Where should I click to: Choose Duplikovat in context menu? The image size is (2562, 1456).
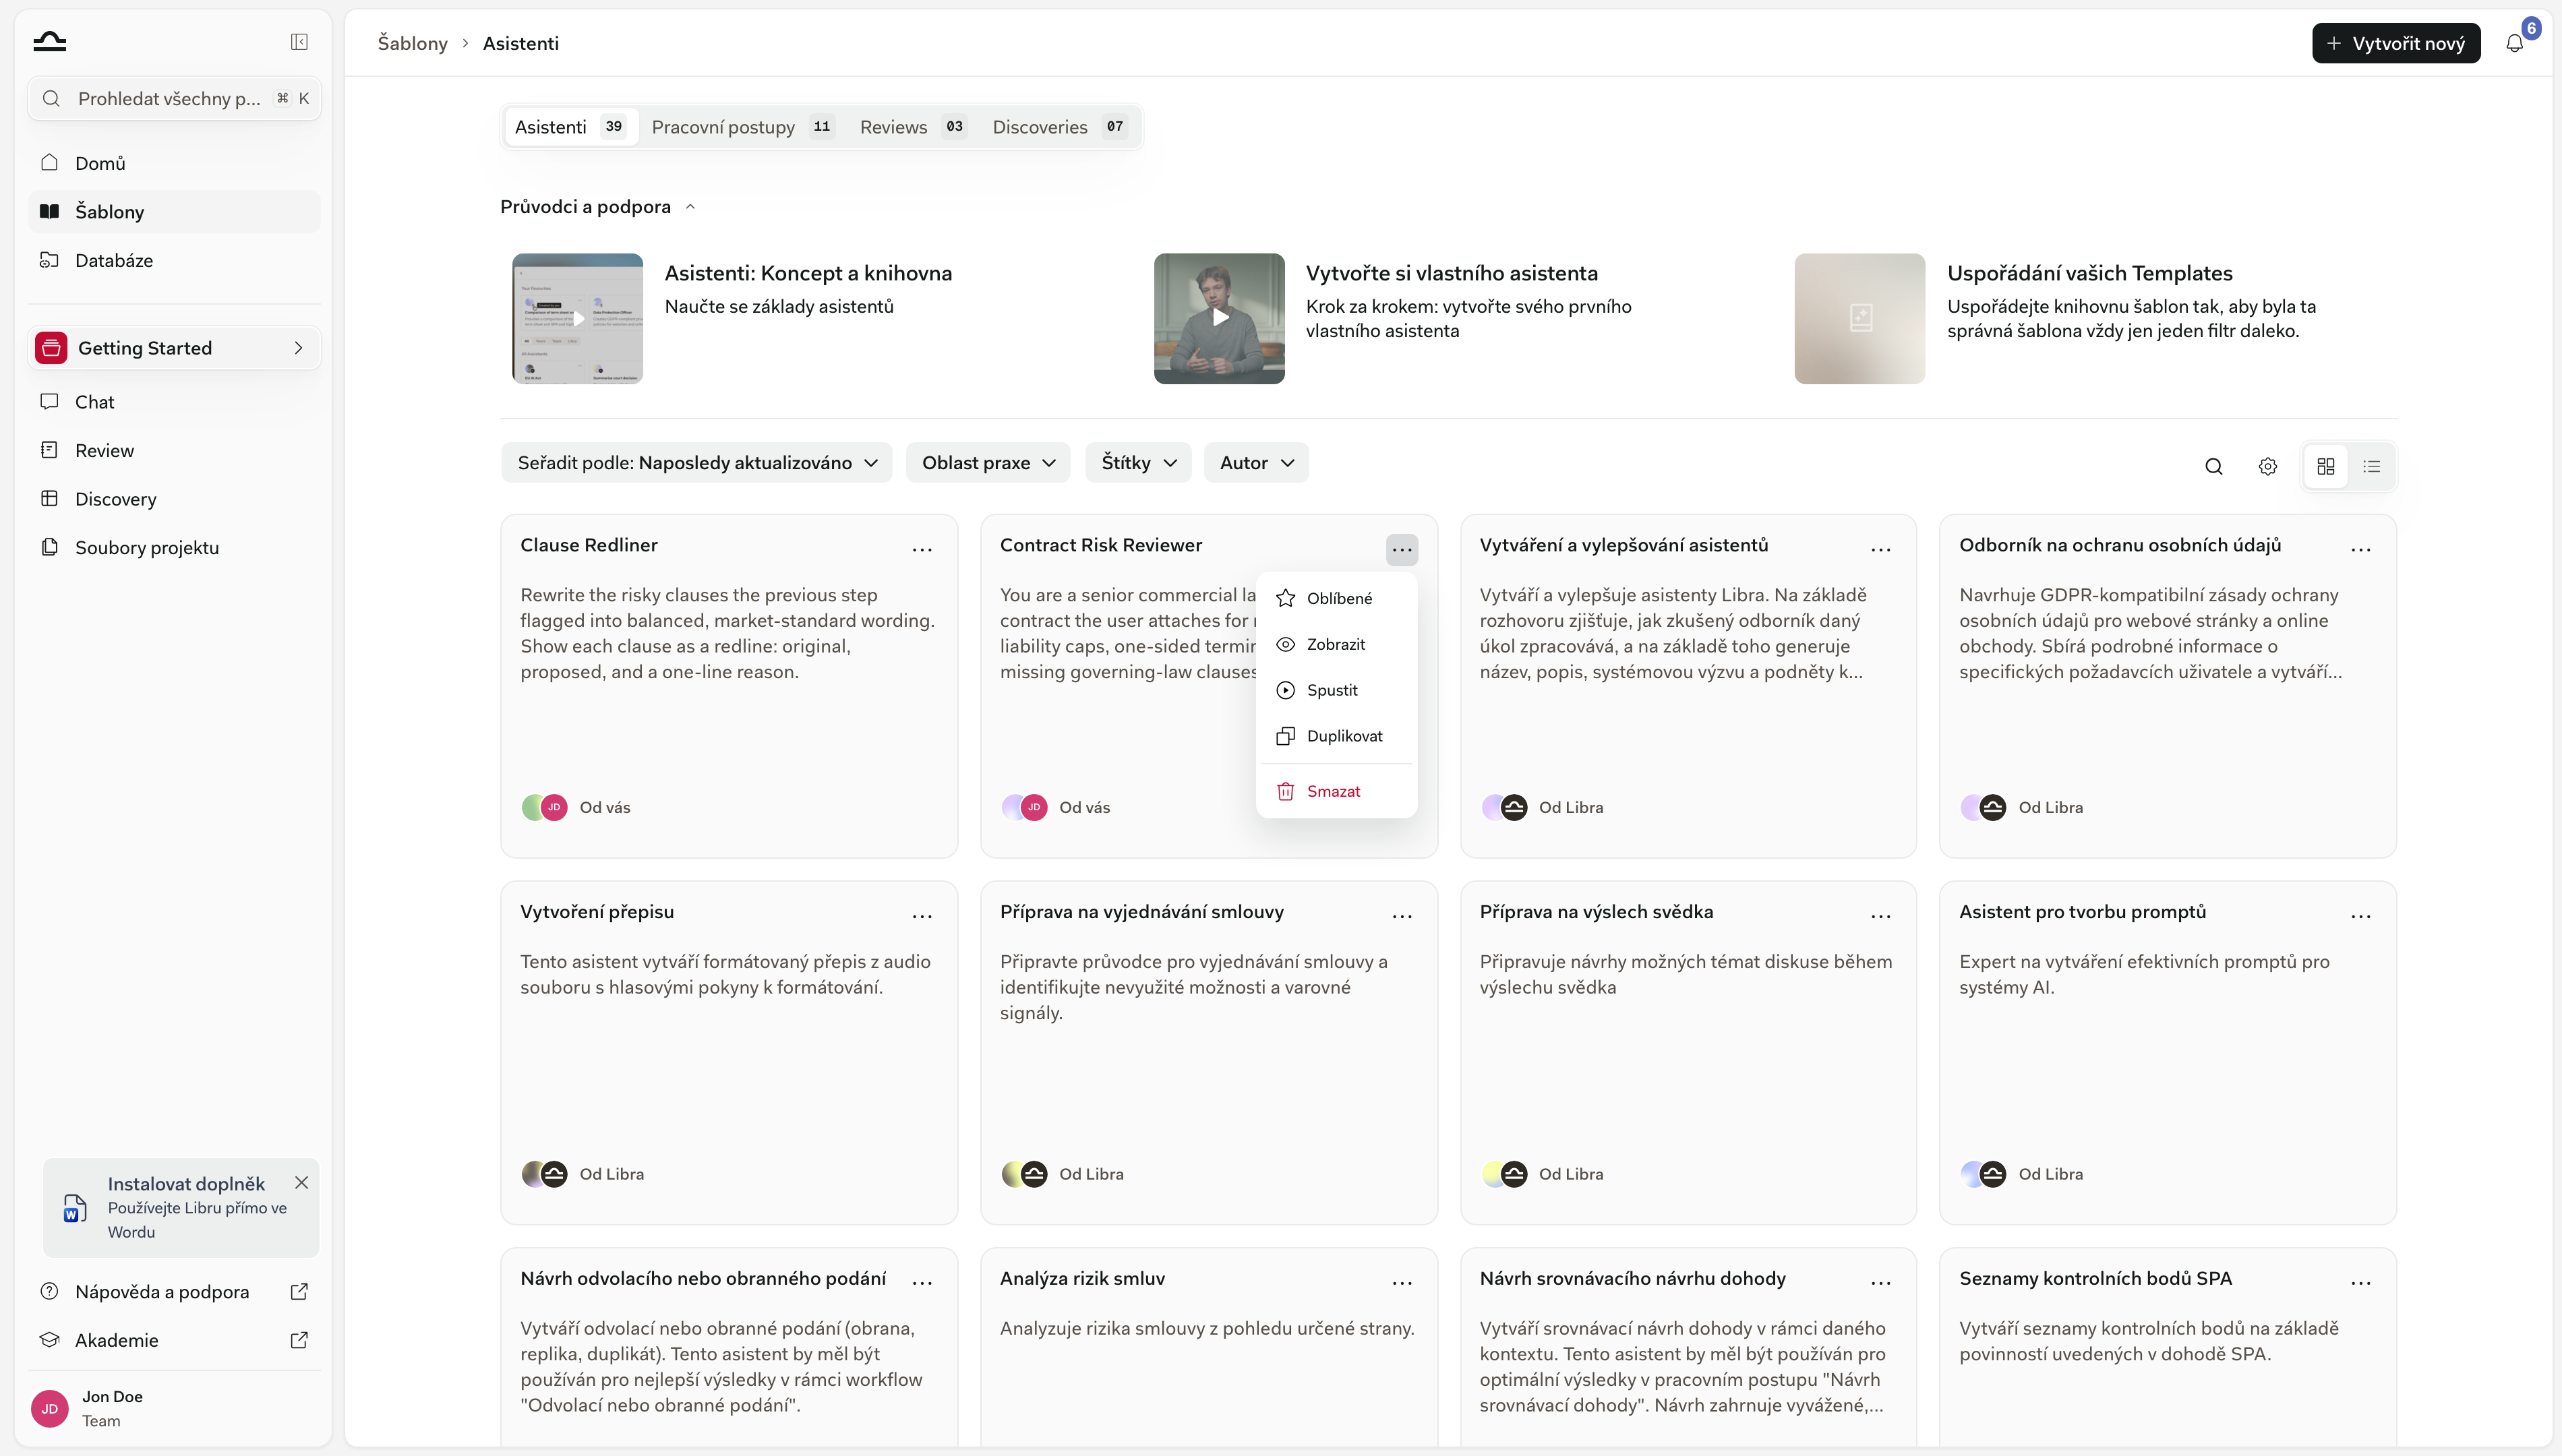click(1336, 736)
